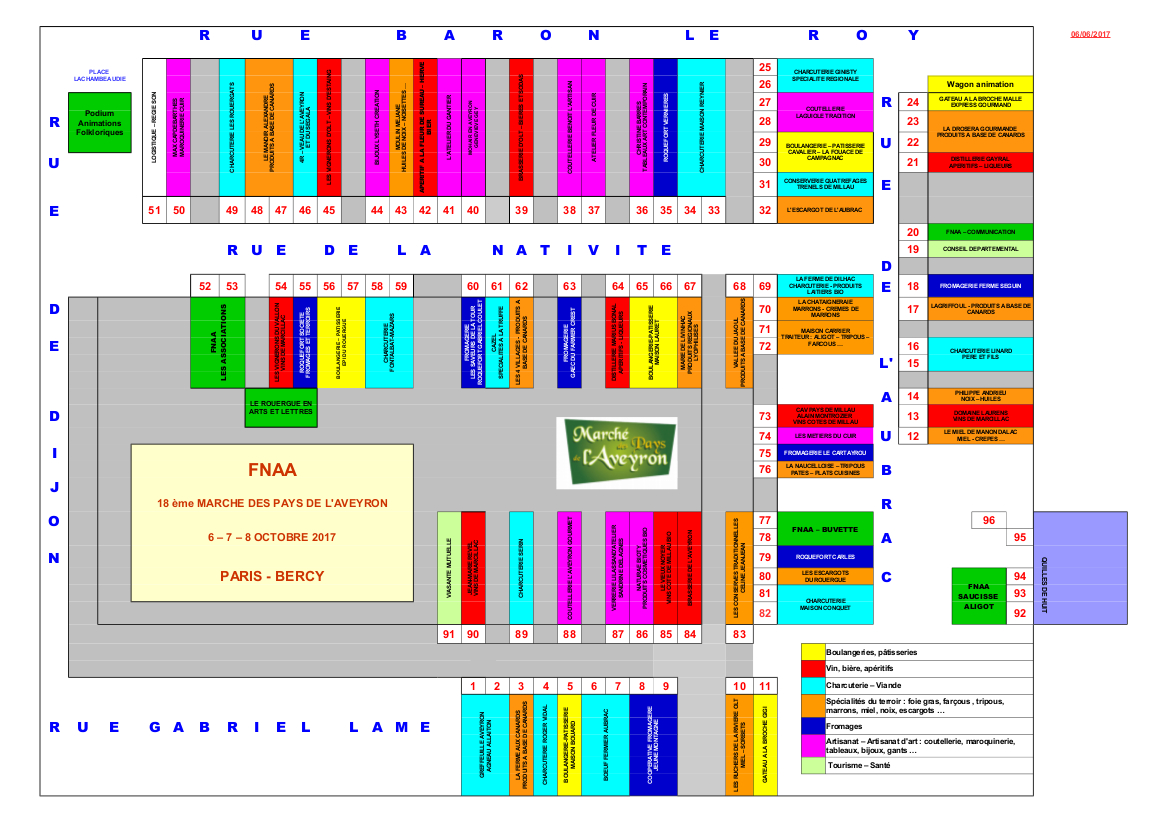Click the green FNAA LES ASSOCIATIONS block
This screenshot has height=826, width=1169.
click(x=218, y=343)
